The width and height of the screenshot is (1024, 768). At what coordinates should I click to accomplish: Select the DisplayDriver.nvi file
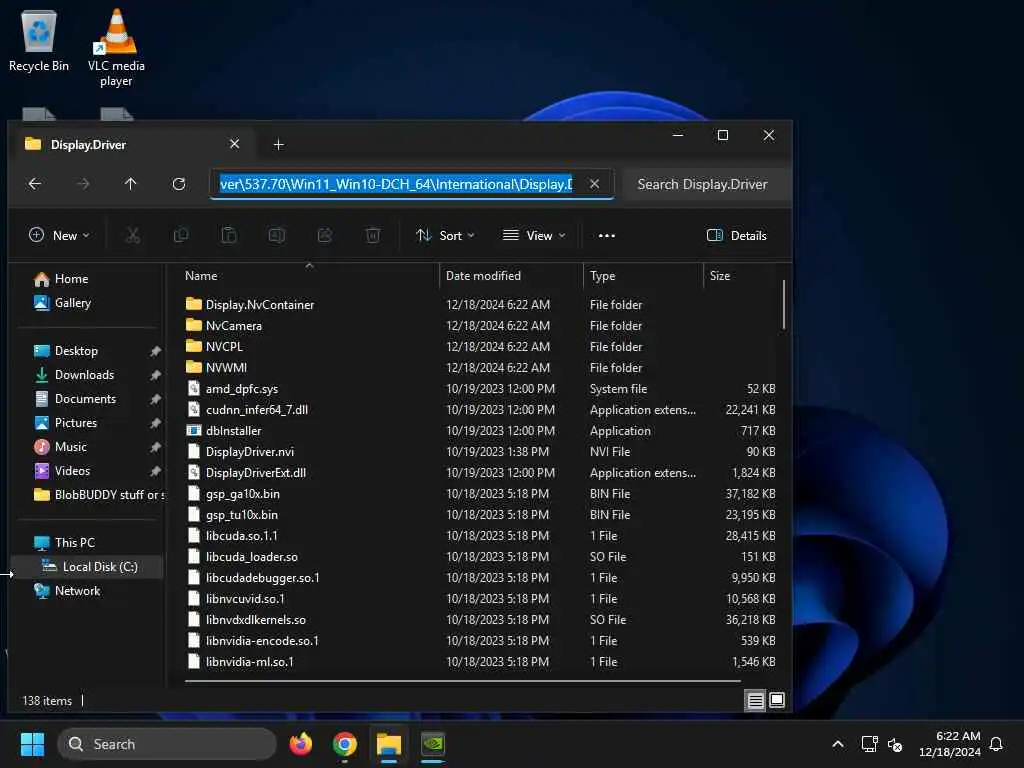click(249, 452)
